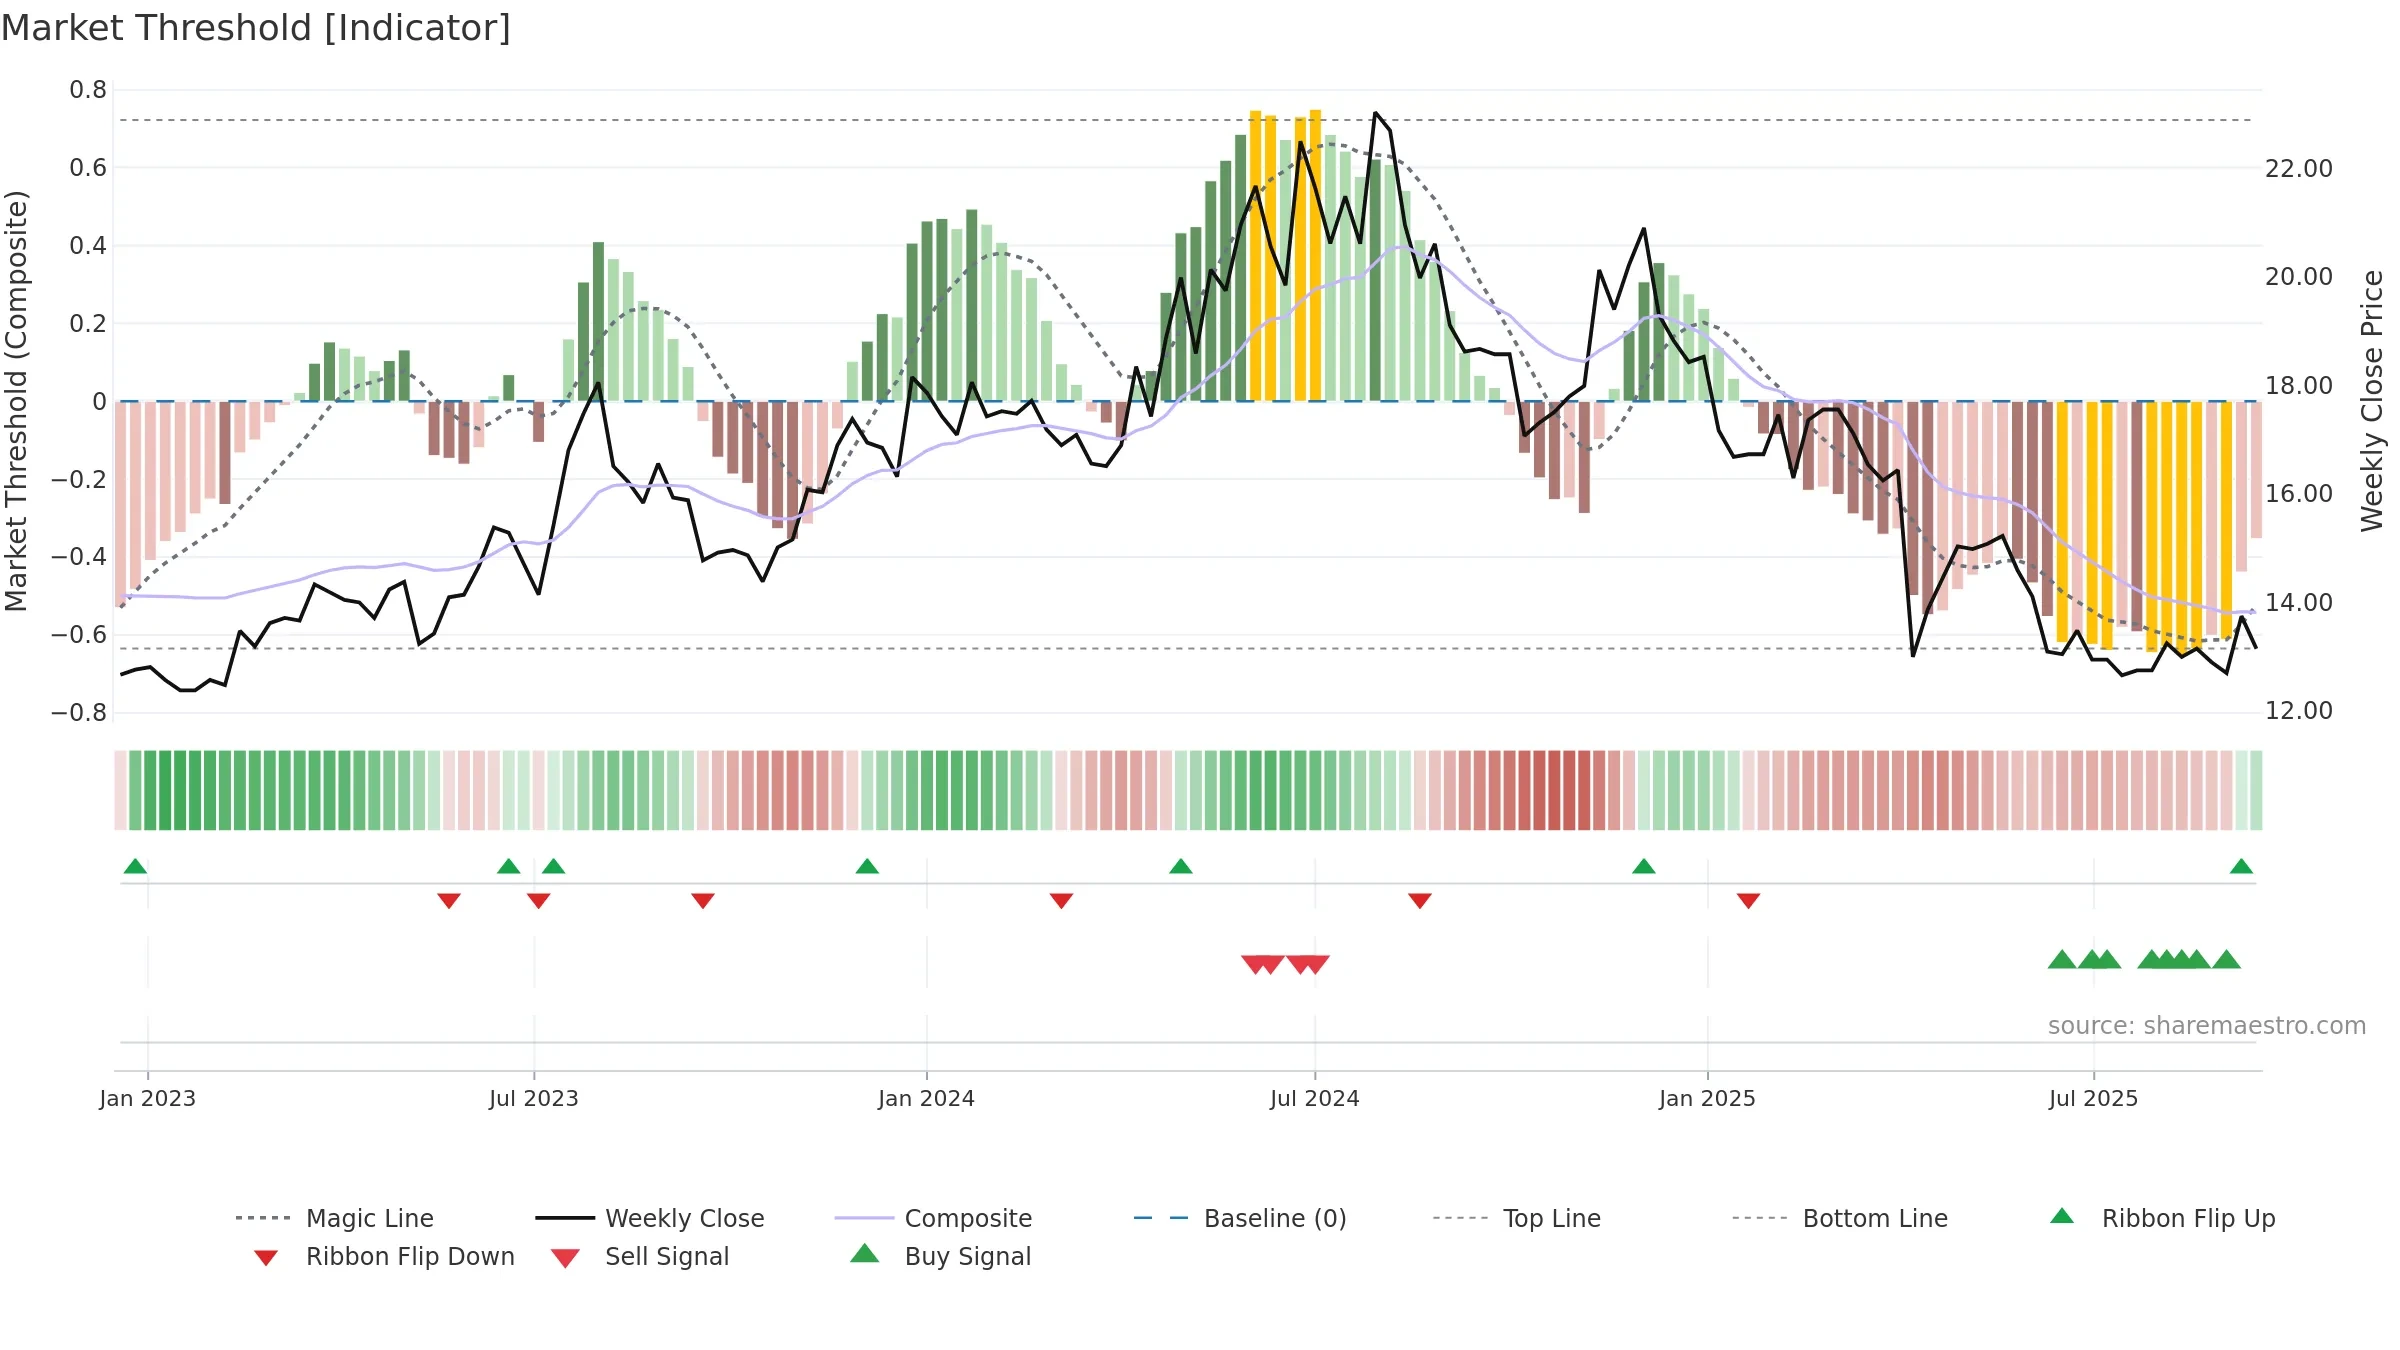This screenshot has height=1350, width=2400.
Task: Click the chart title Market Threshold [Indicator]
Action: coord(256,28)
